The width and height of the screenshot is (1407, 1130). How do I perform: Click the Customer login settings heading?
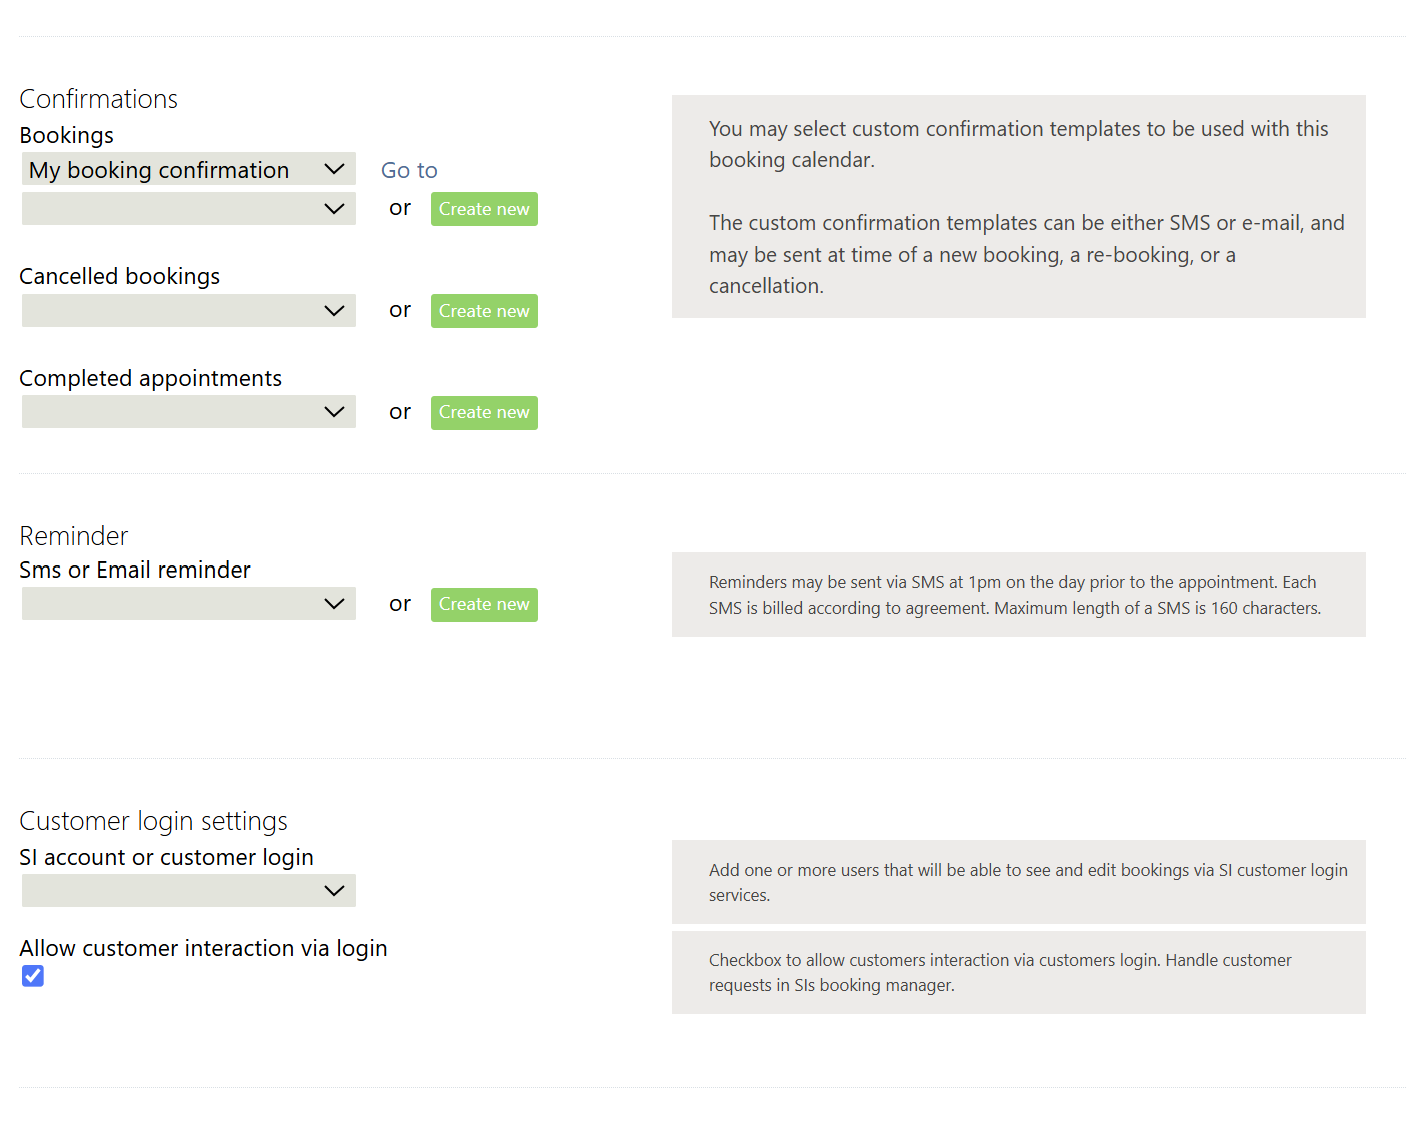(153, 821)
